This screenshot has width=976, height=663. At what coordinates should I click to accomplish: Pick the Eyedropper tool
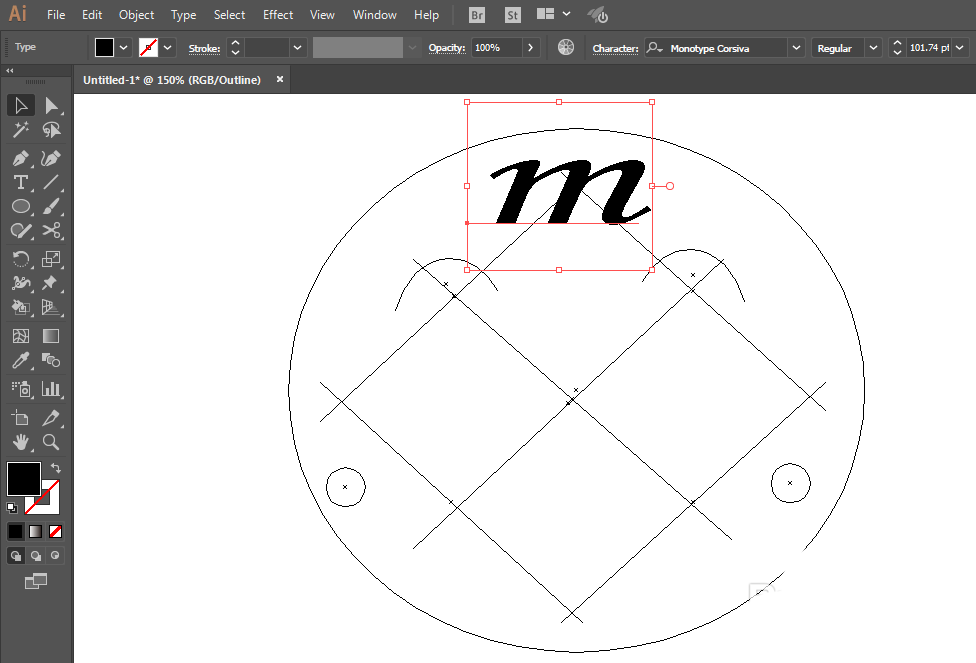(21, 360)
